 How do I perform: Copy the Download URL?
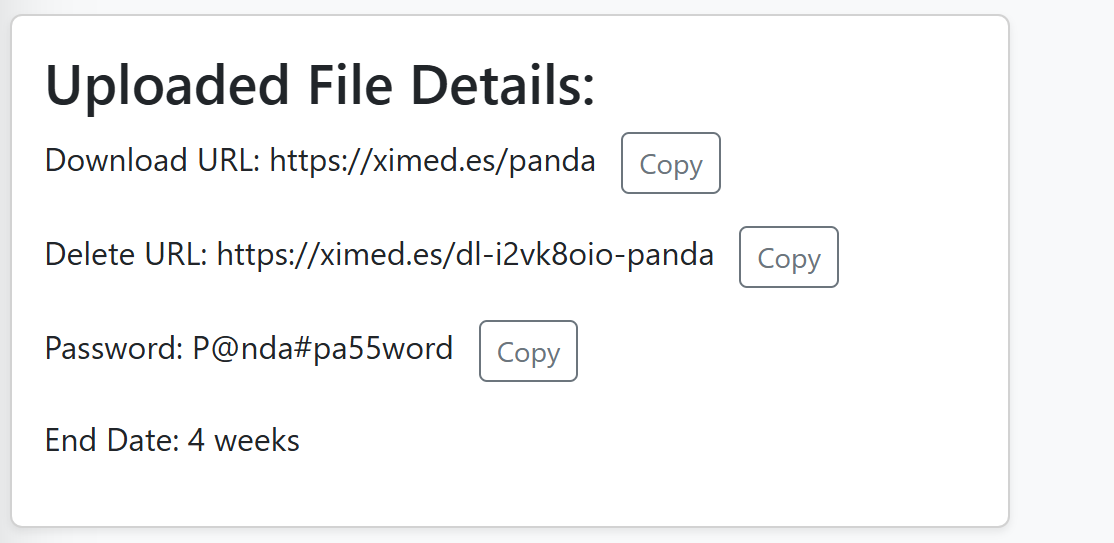click(670, 163)
